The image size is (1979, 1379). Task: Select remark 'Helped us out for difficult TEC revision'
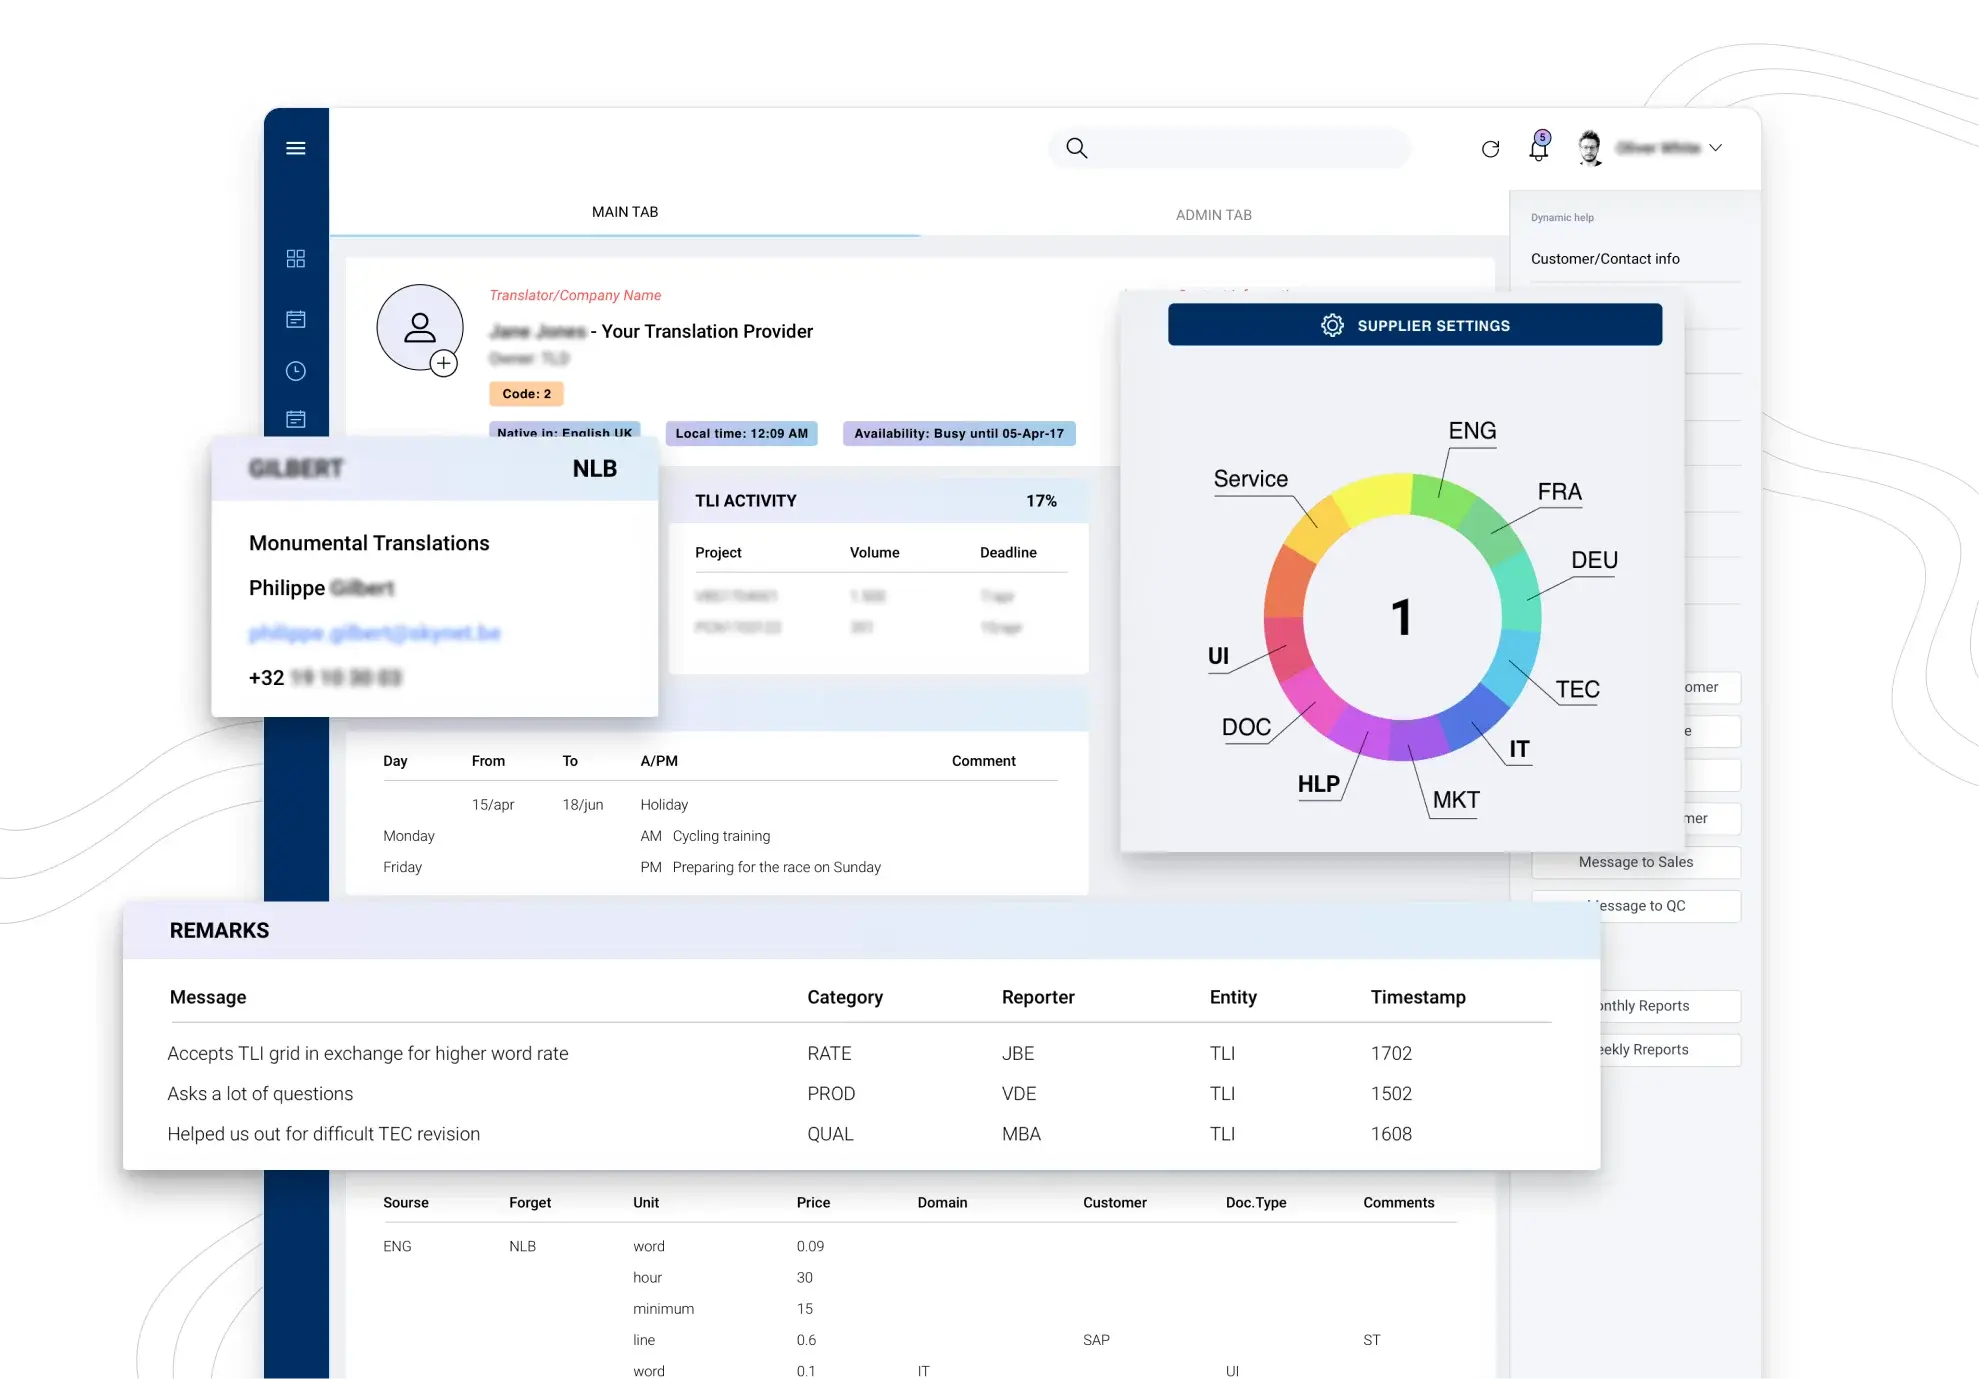324,1134
